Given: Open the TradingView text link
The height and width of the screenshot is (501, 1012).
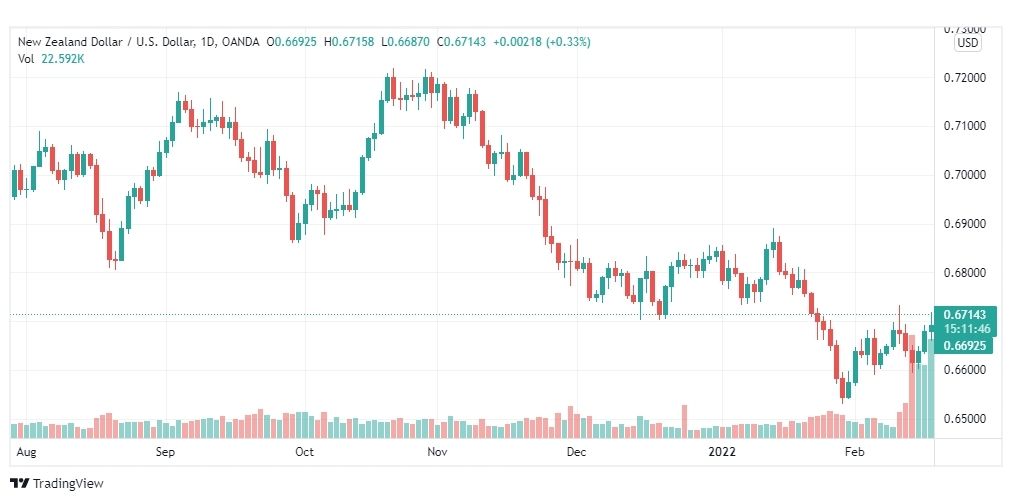Looking at the screenshot, I should pos(68,483).
